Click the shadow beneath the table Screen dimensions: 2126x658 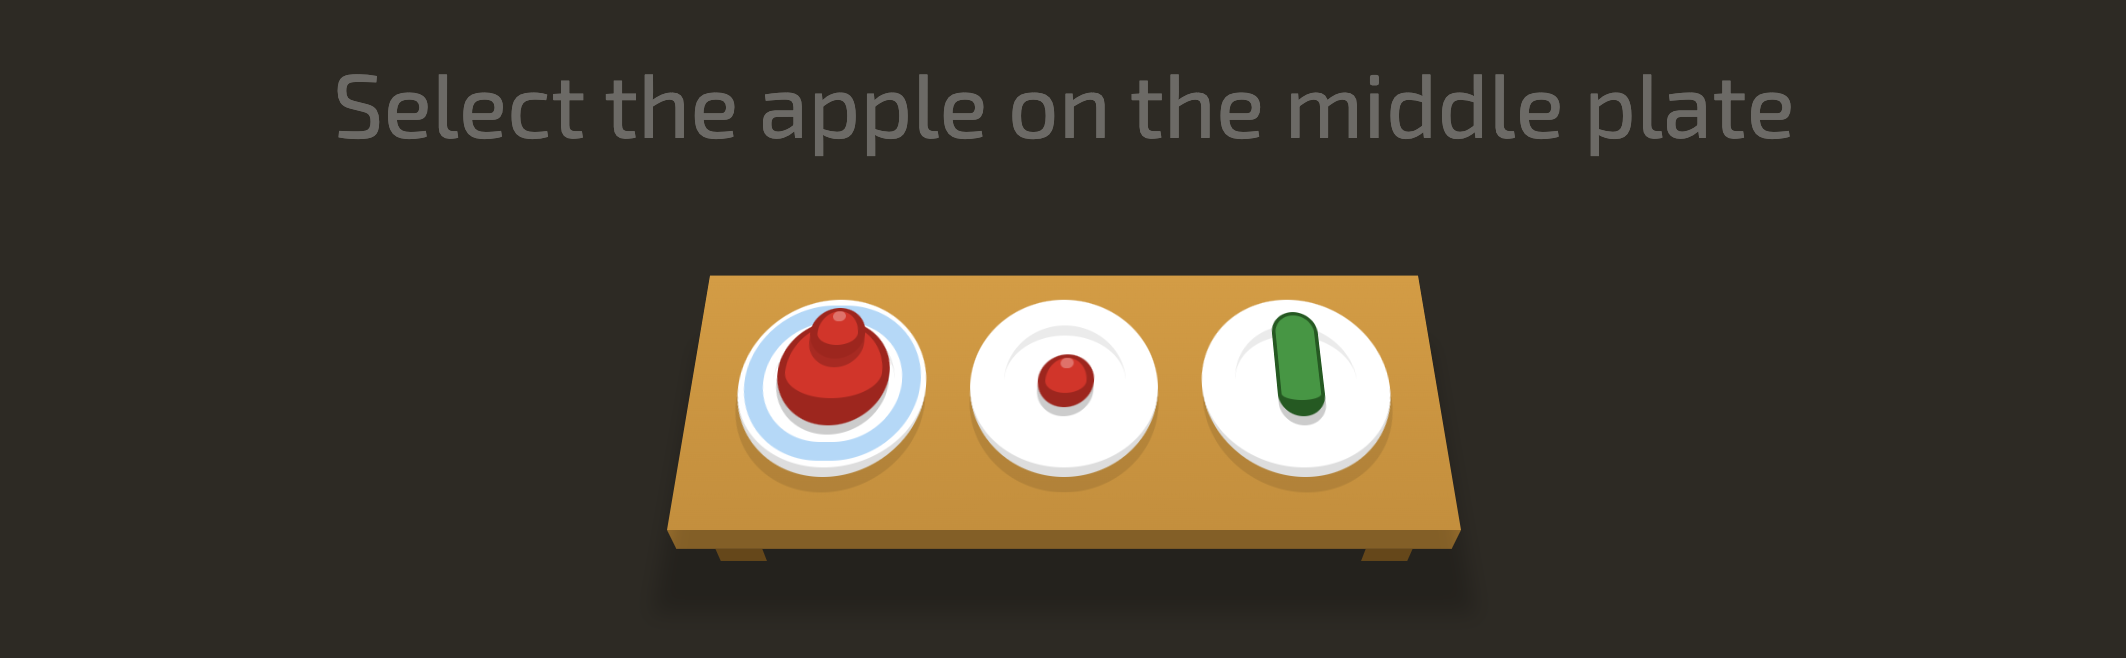tap(1064, 580)
